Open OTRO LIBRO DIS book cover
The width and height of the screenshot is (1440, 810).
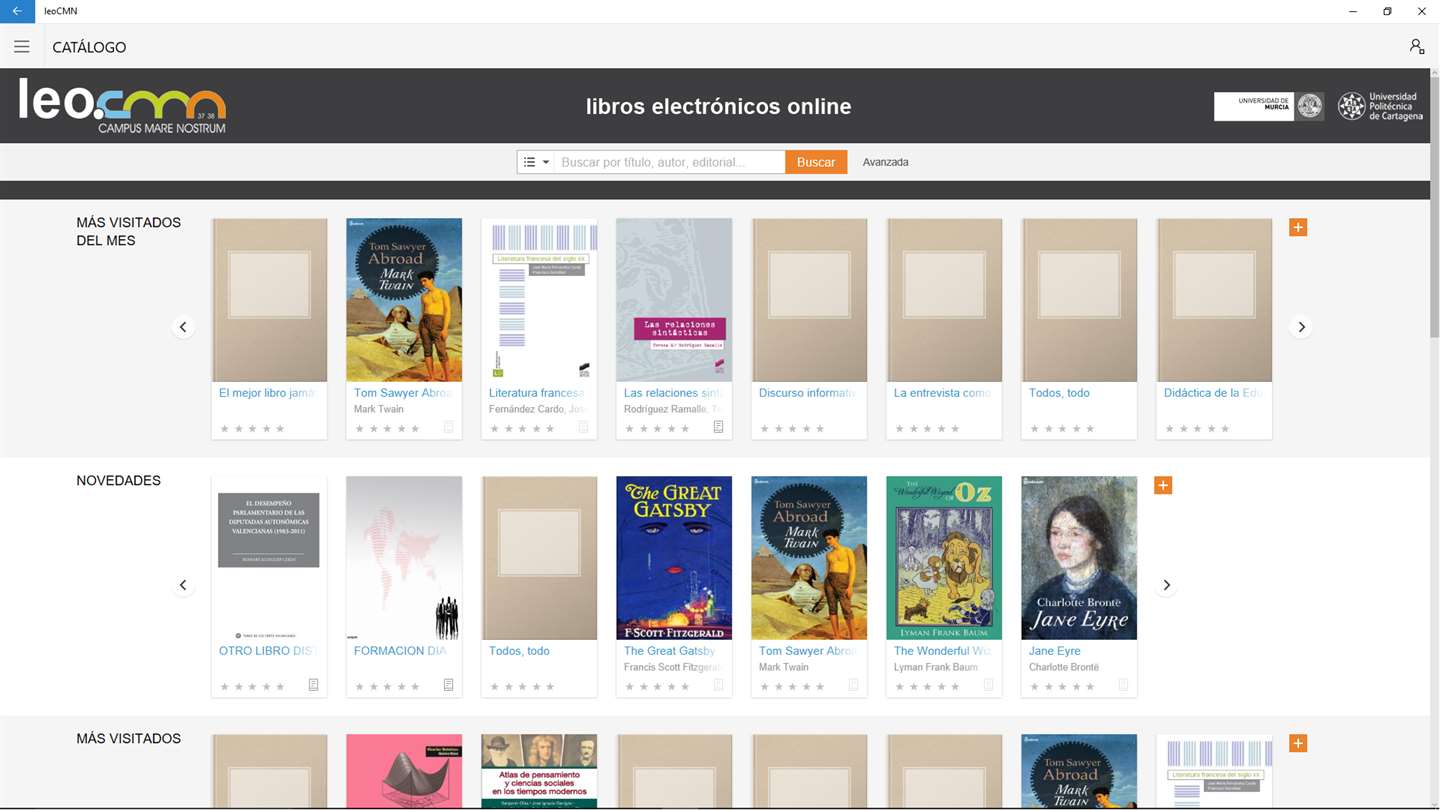click(269, 558)
